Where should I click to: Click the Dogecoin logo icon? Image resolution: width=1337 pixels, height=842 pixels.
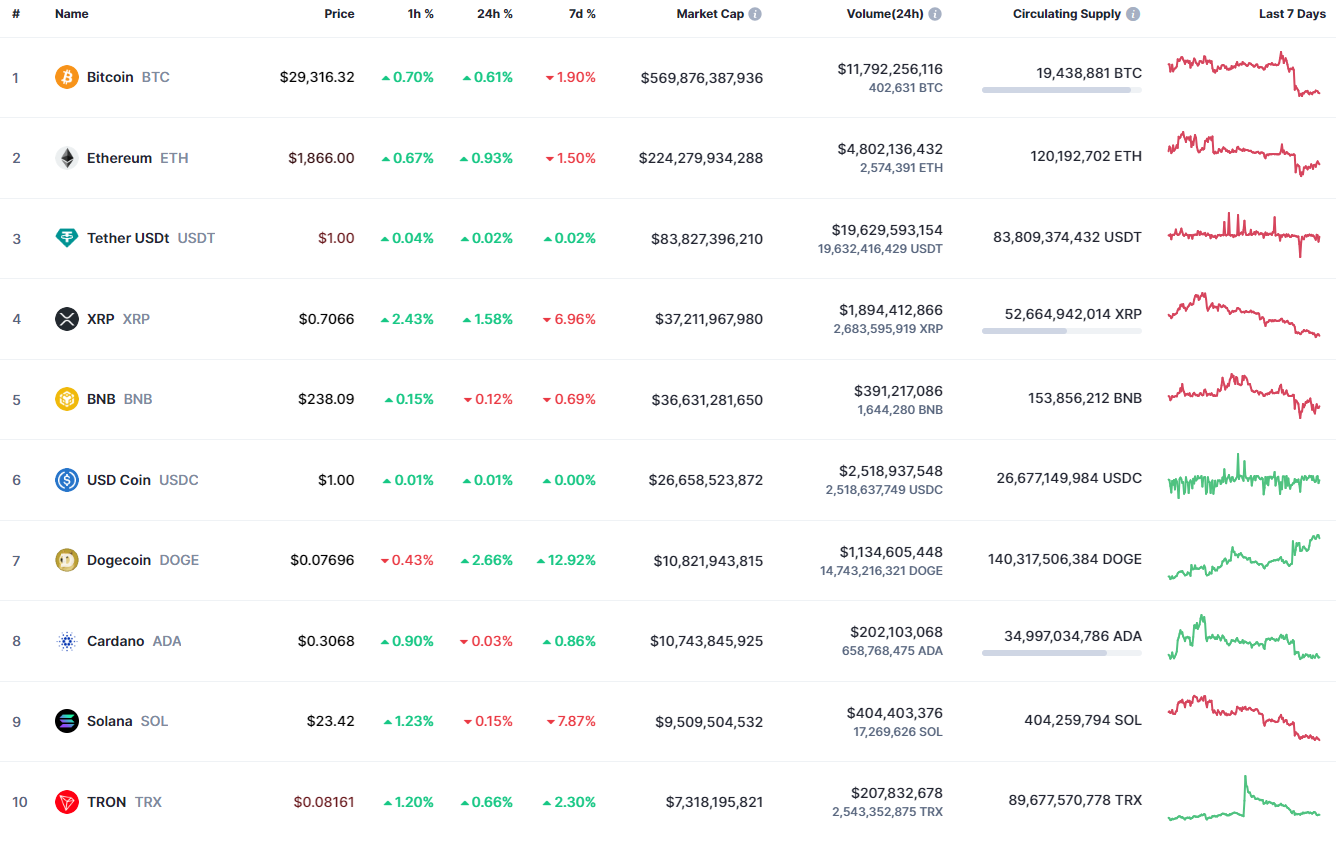tap(66, 560)
